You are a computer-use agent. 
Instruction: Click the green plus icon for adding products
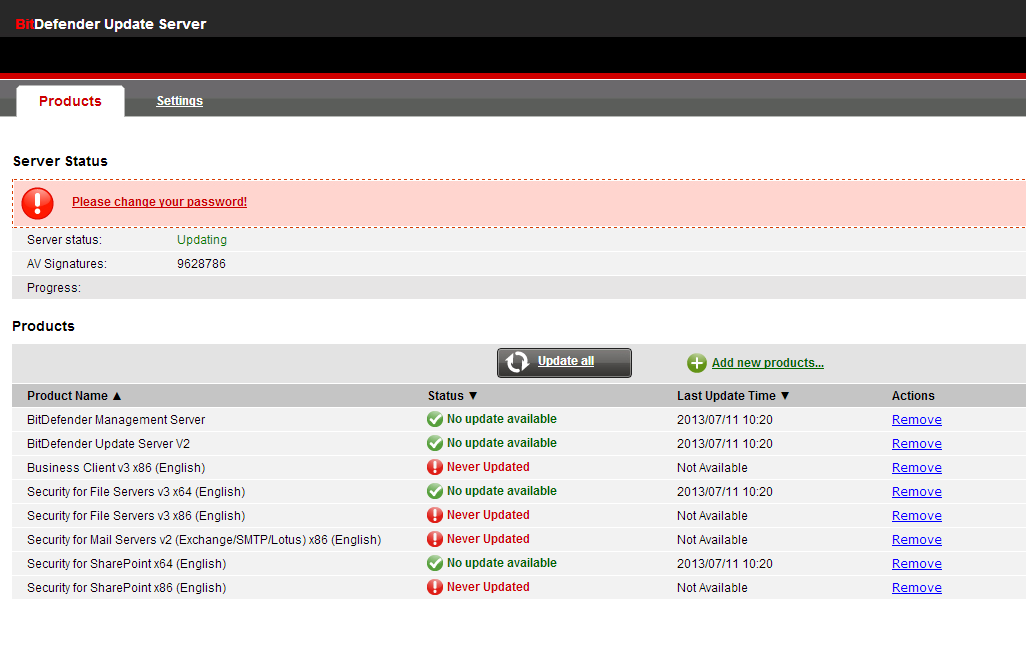(697, 363)
